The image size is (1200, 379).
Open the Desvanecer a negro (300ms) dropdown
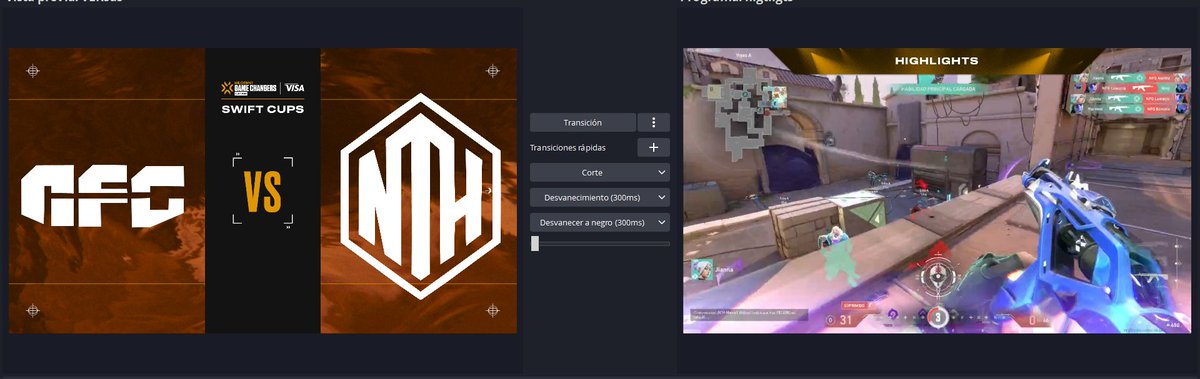point(599,222)
